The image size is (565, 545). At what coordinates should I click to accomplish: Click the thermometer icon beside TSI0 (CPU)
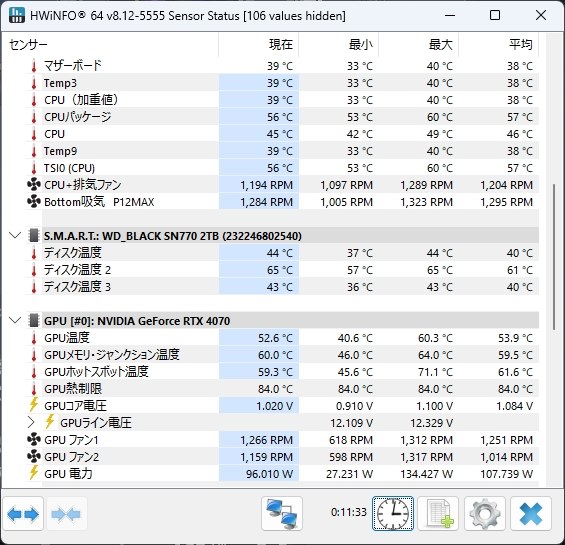34,168
